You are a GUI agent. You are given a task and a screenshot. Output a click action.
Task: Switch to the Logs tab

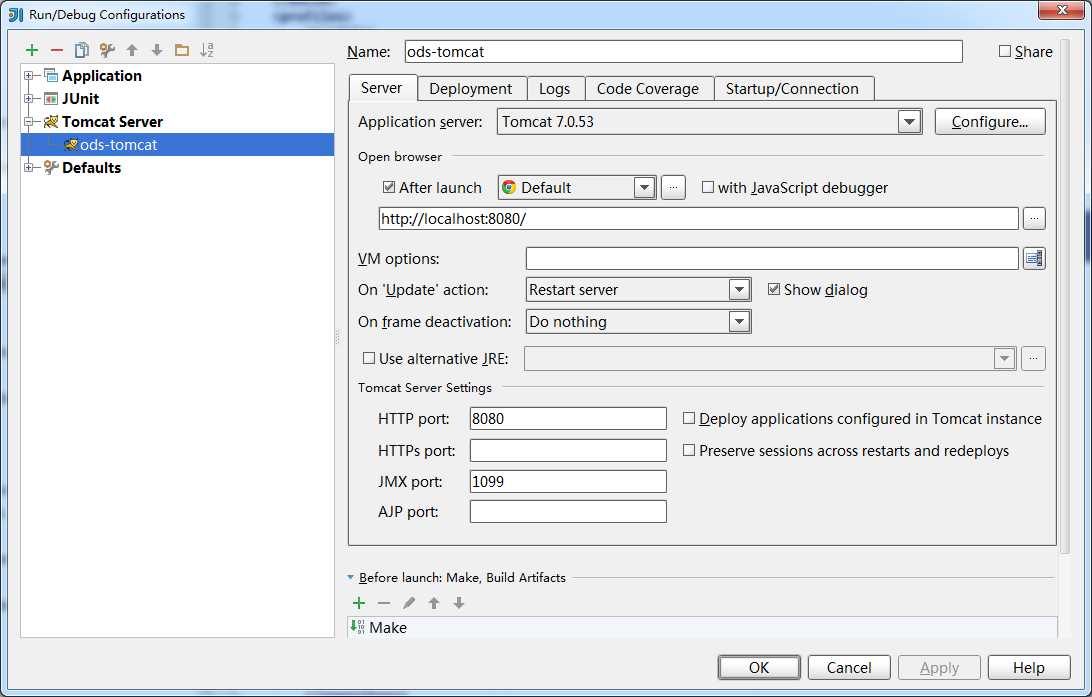[x=554, y=89]
